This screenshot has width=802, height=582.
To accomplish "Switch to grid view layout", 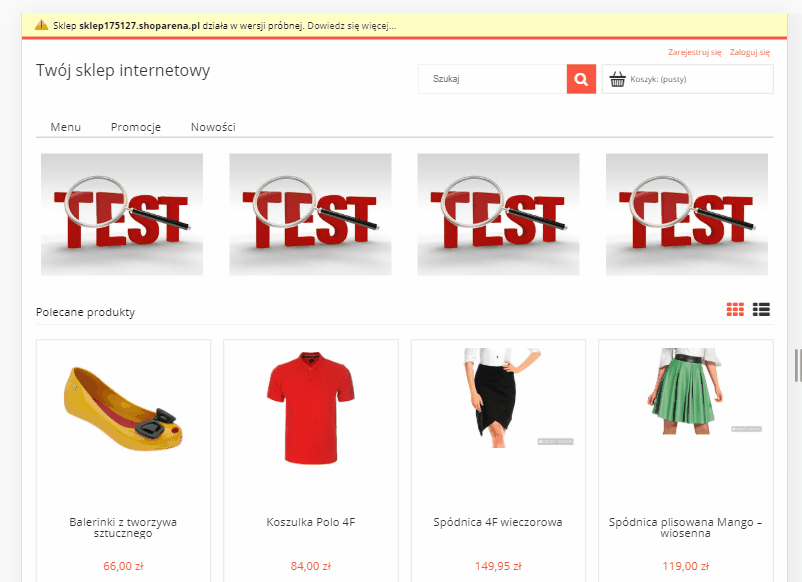I will pyautogui.click(x=735, y=310).
